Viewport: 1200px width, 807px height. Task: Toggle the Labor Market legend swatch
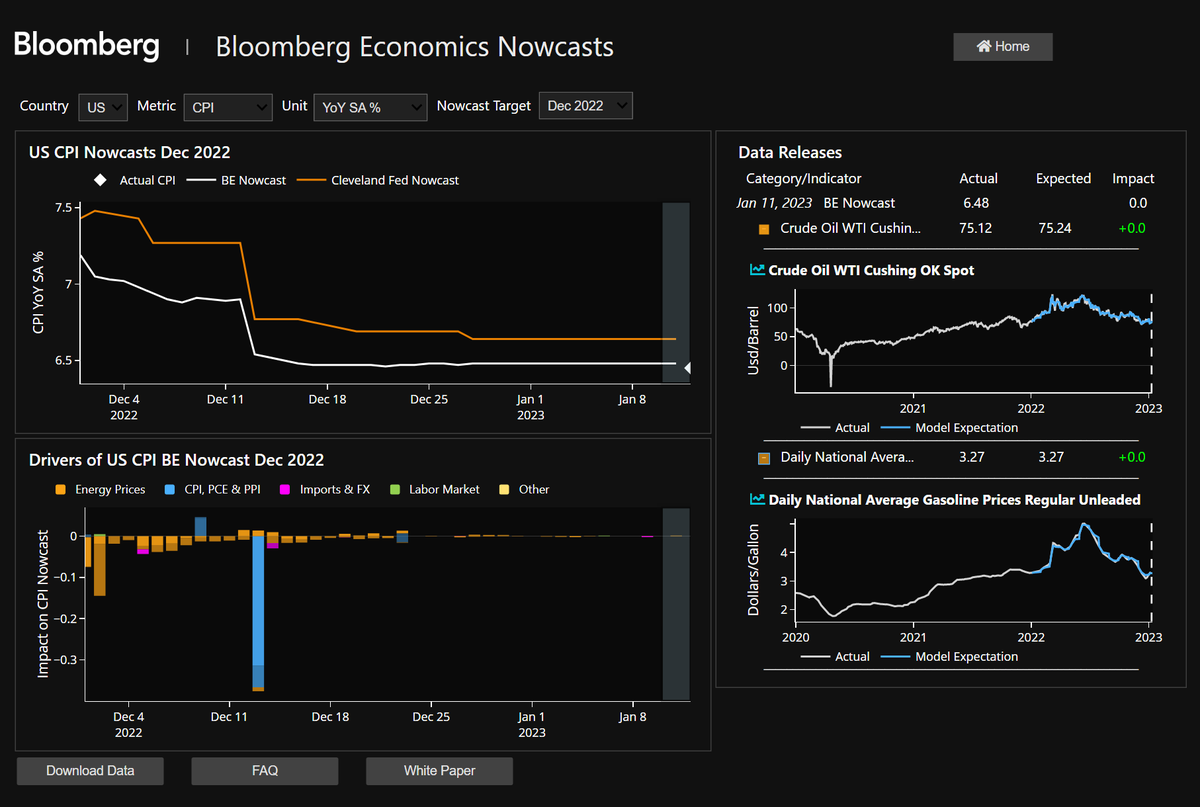click(394, 490)
